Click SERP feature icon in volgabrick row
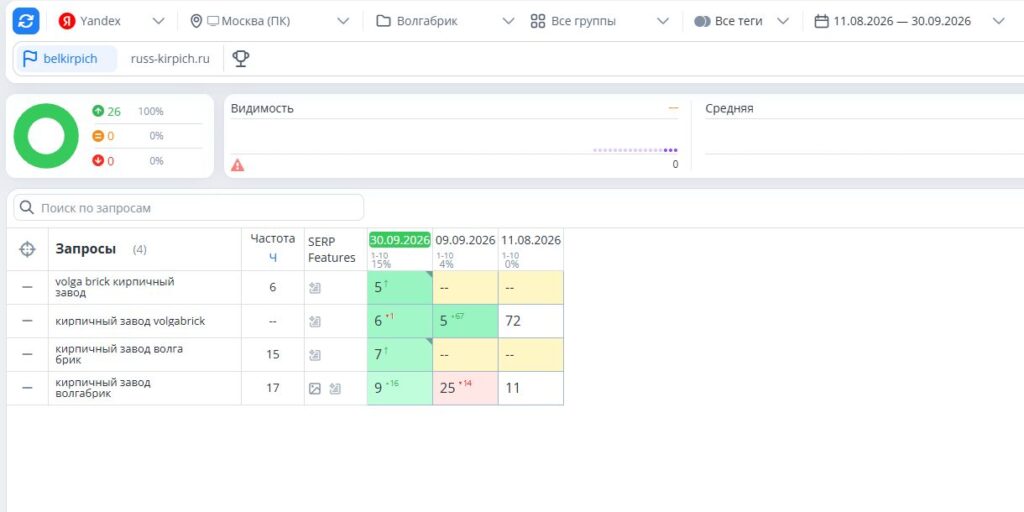This screenshot has width=1024, height=512. [315, 321]
